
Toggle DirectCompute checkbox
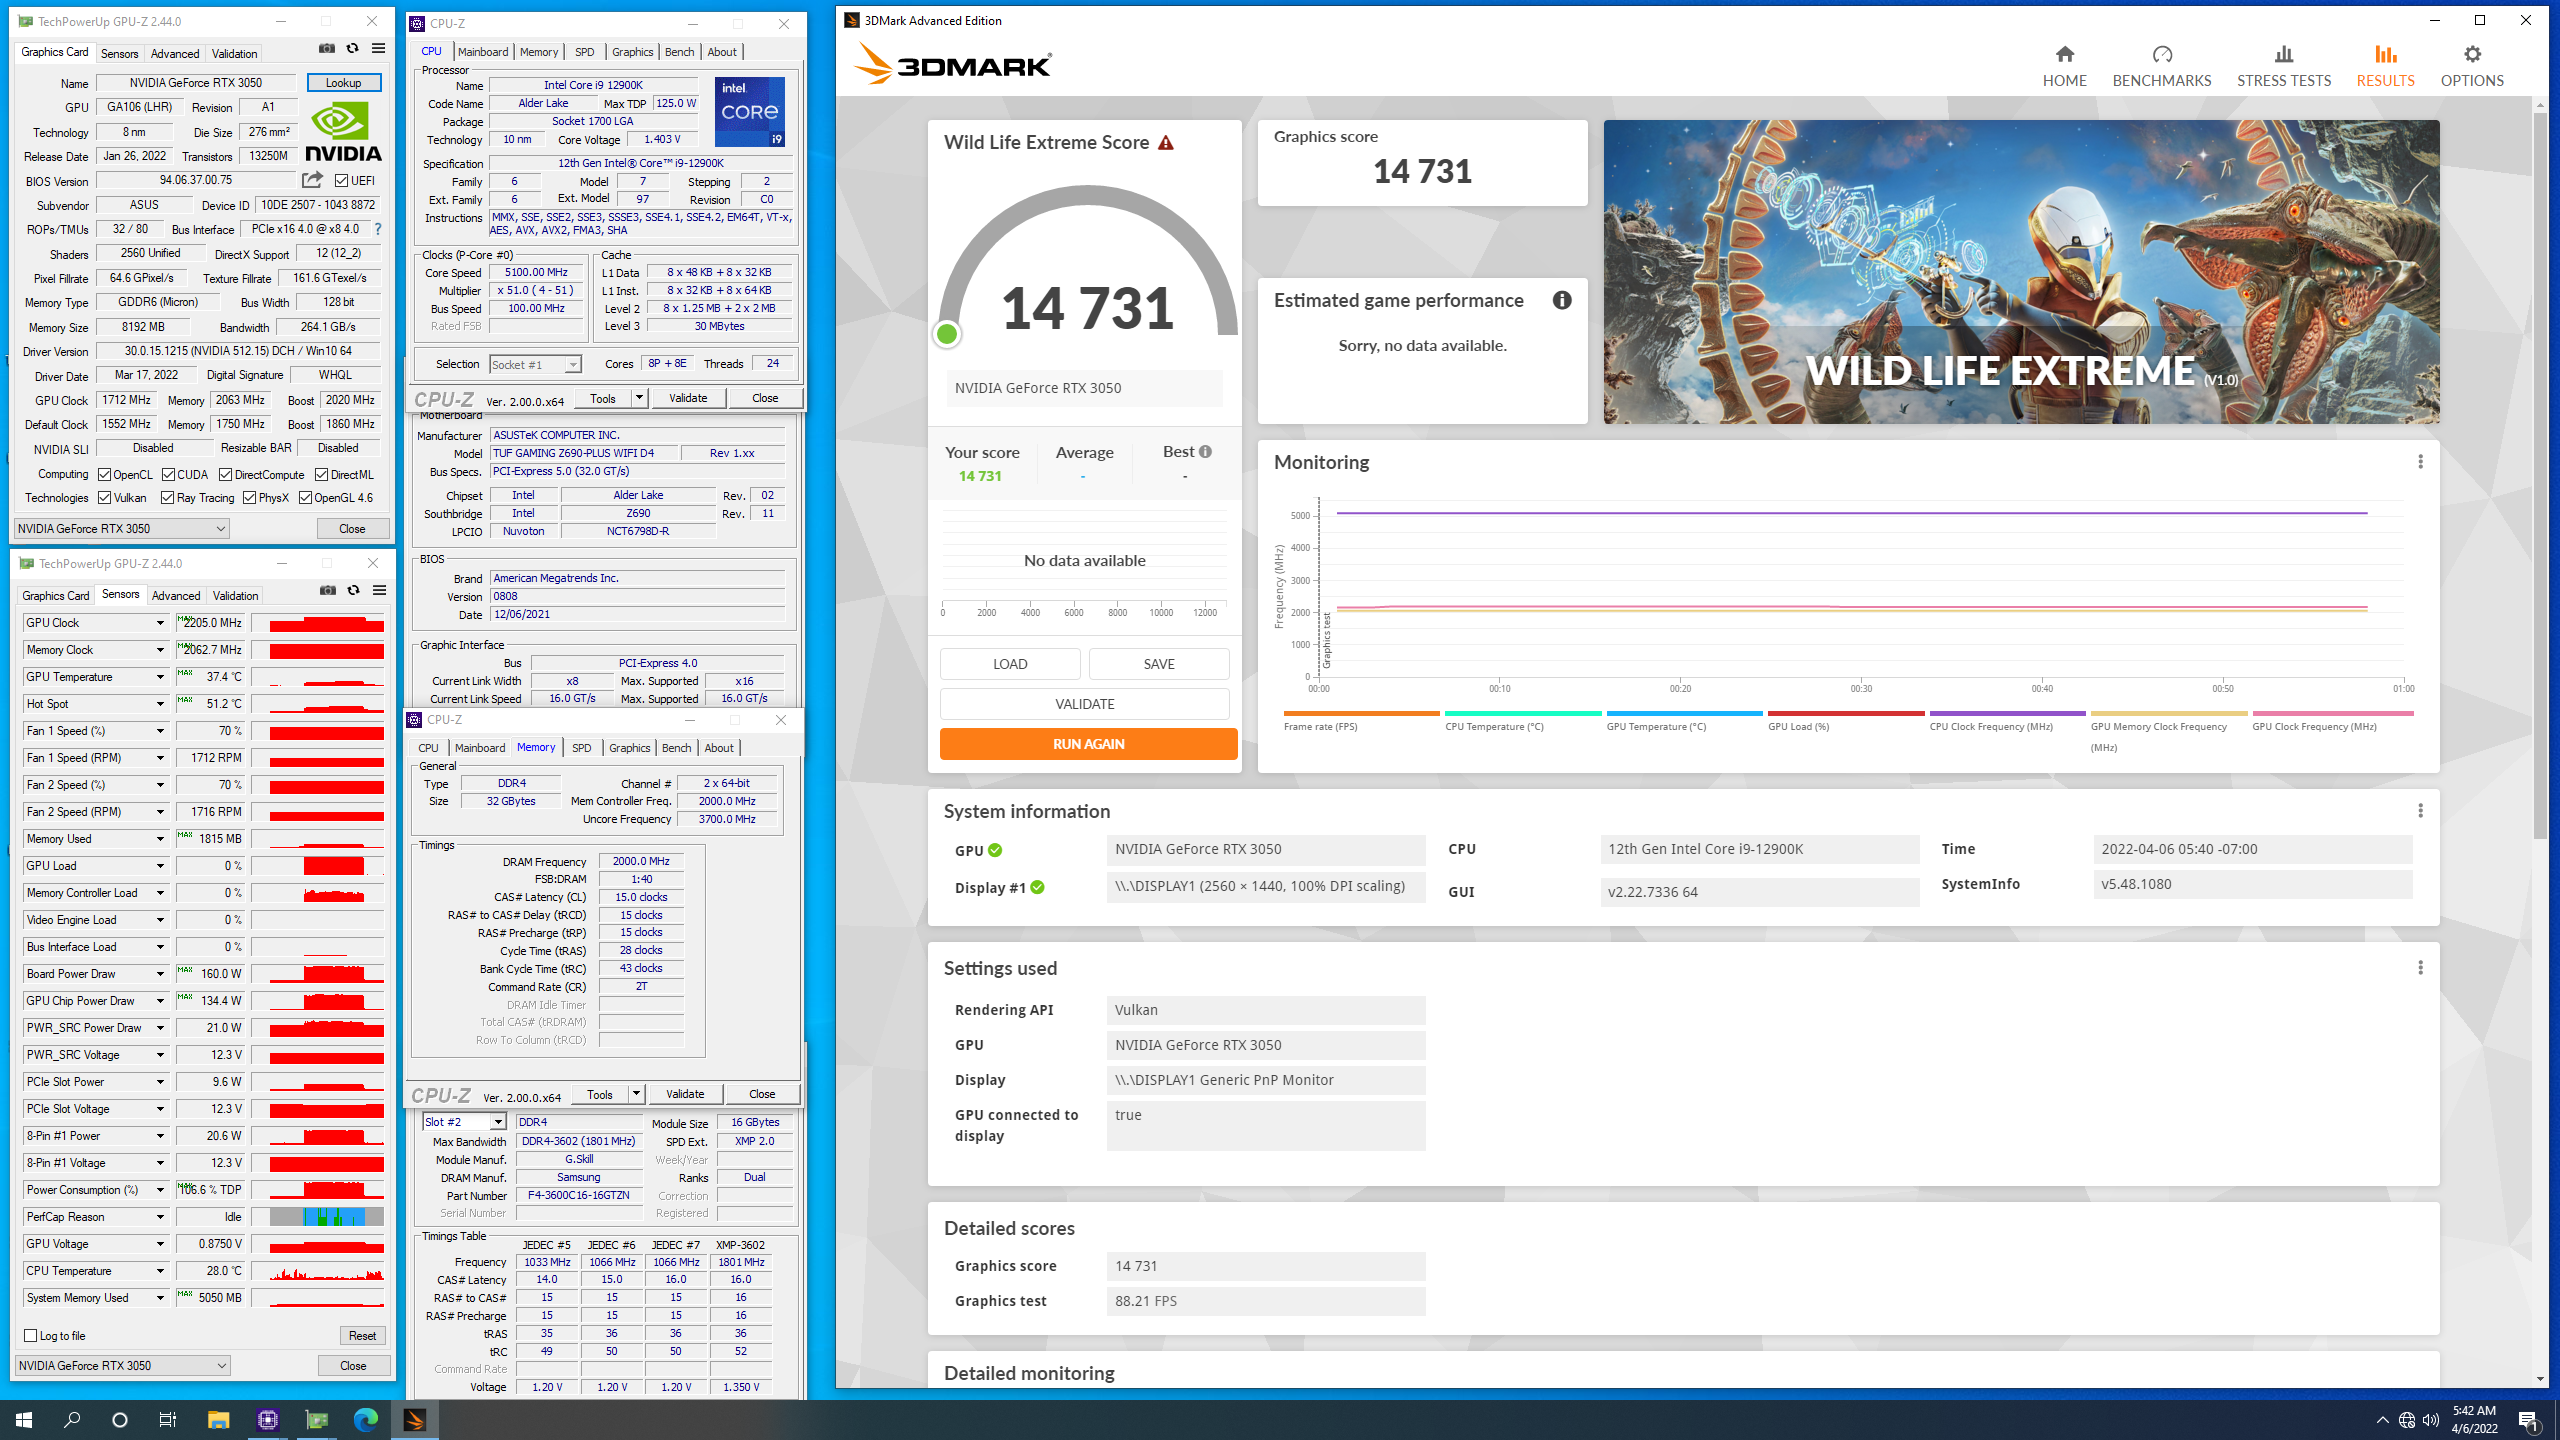[225, 474]
